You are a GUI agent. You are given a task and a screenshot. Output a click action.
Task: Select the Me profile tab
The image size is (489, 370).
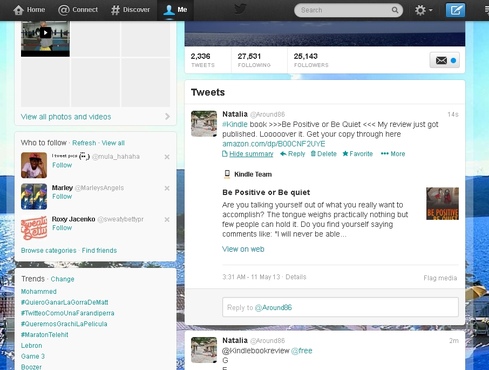click(x=175, y=10)
